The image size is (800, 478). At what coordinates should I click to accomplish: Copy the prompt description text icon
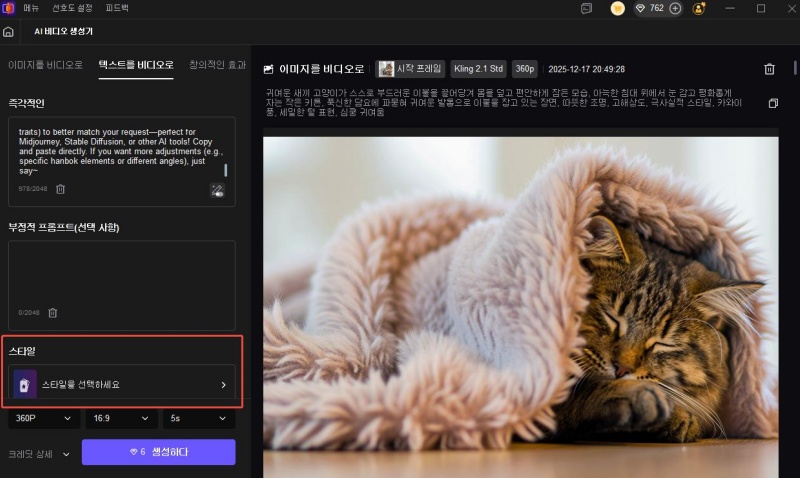pyautogui.click(x=772, y=104)
